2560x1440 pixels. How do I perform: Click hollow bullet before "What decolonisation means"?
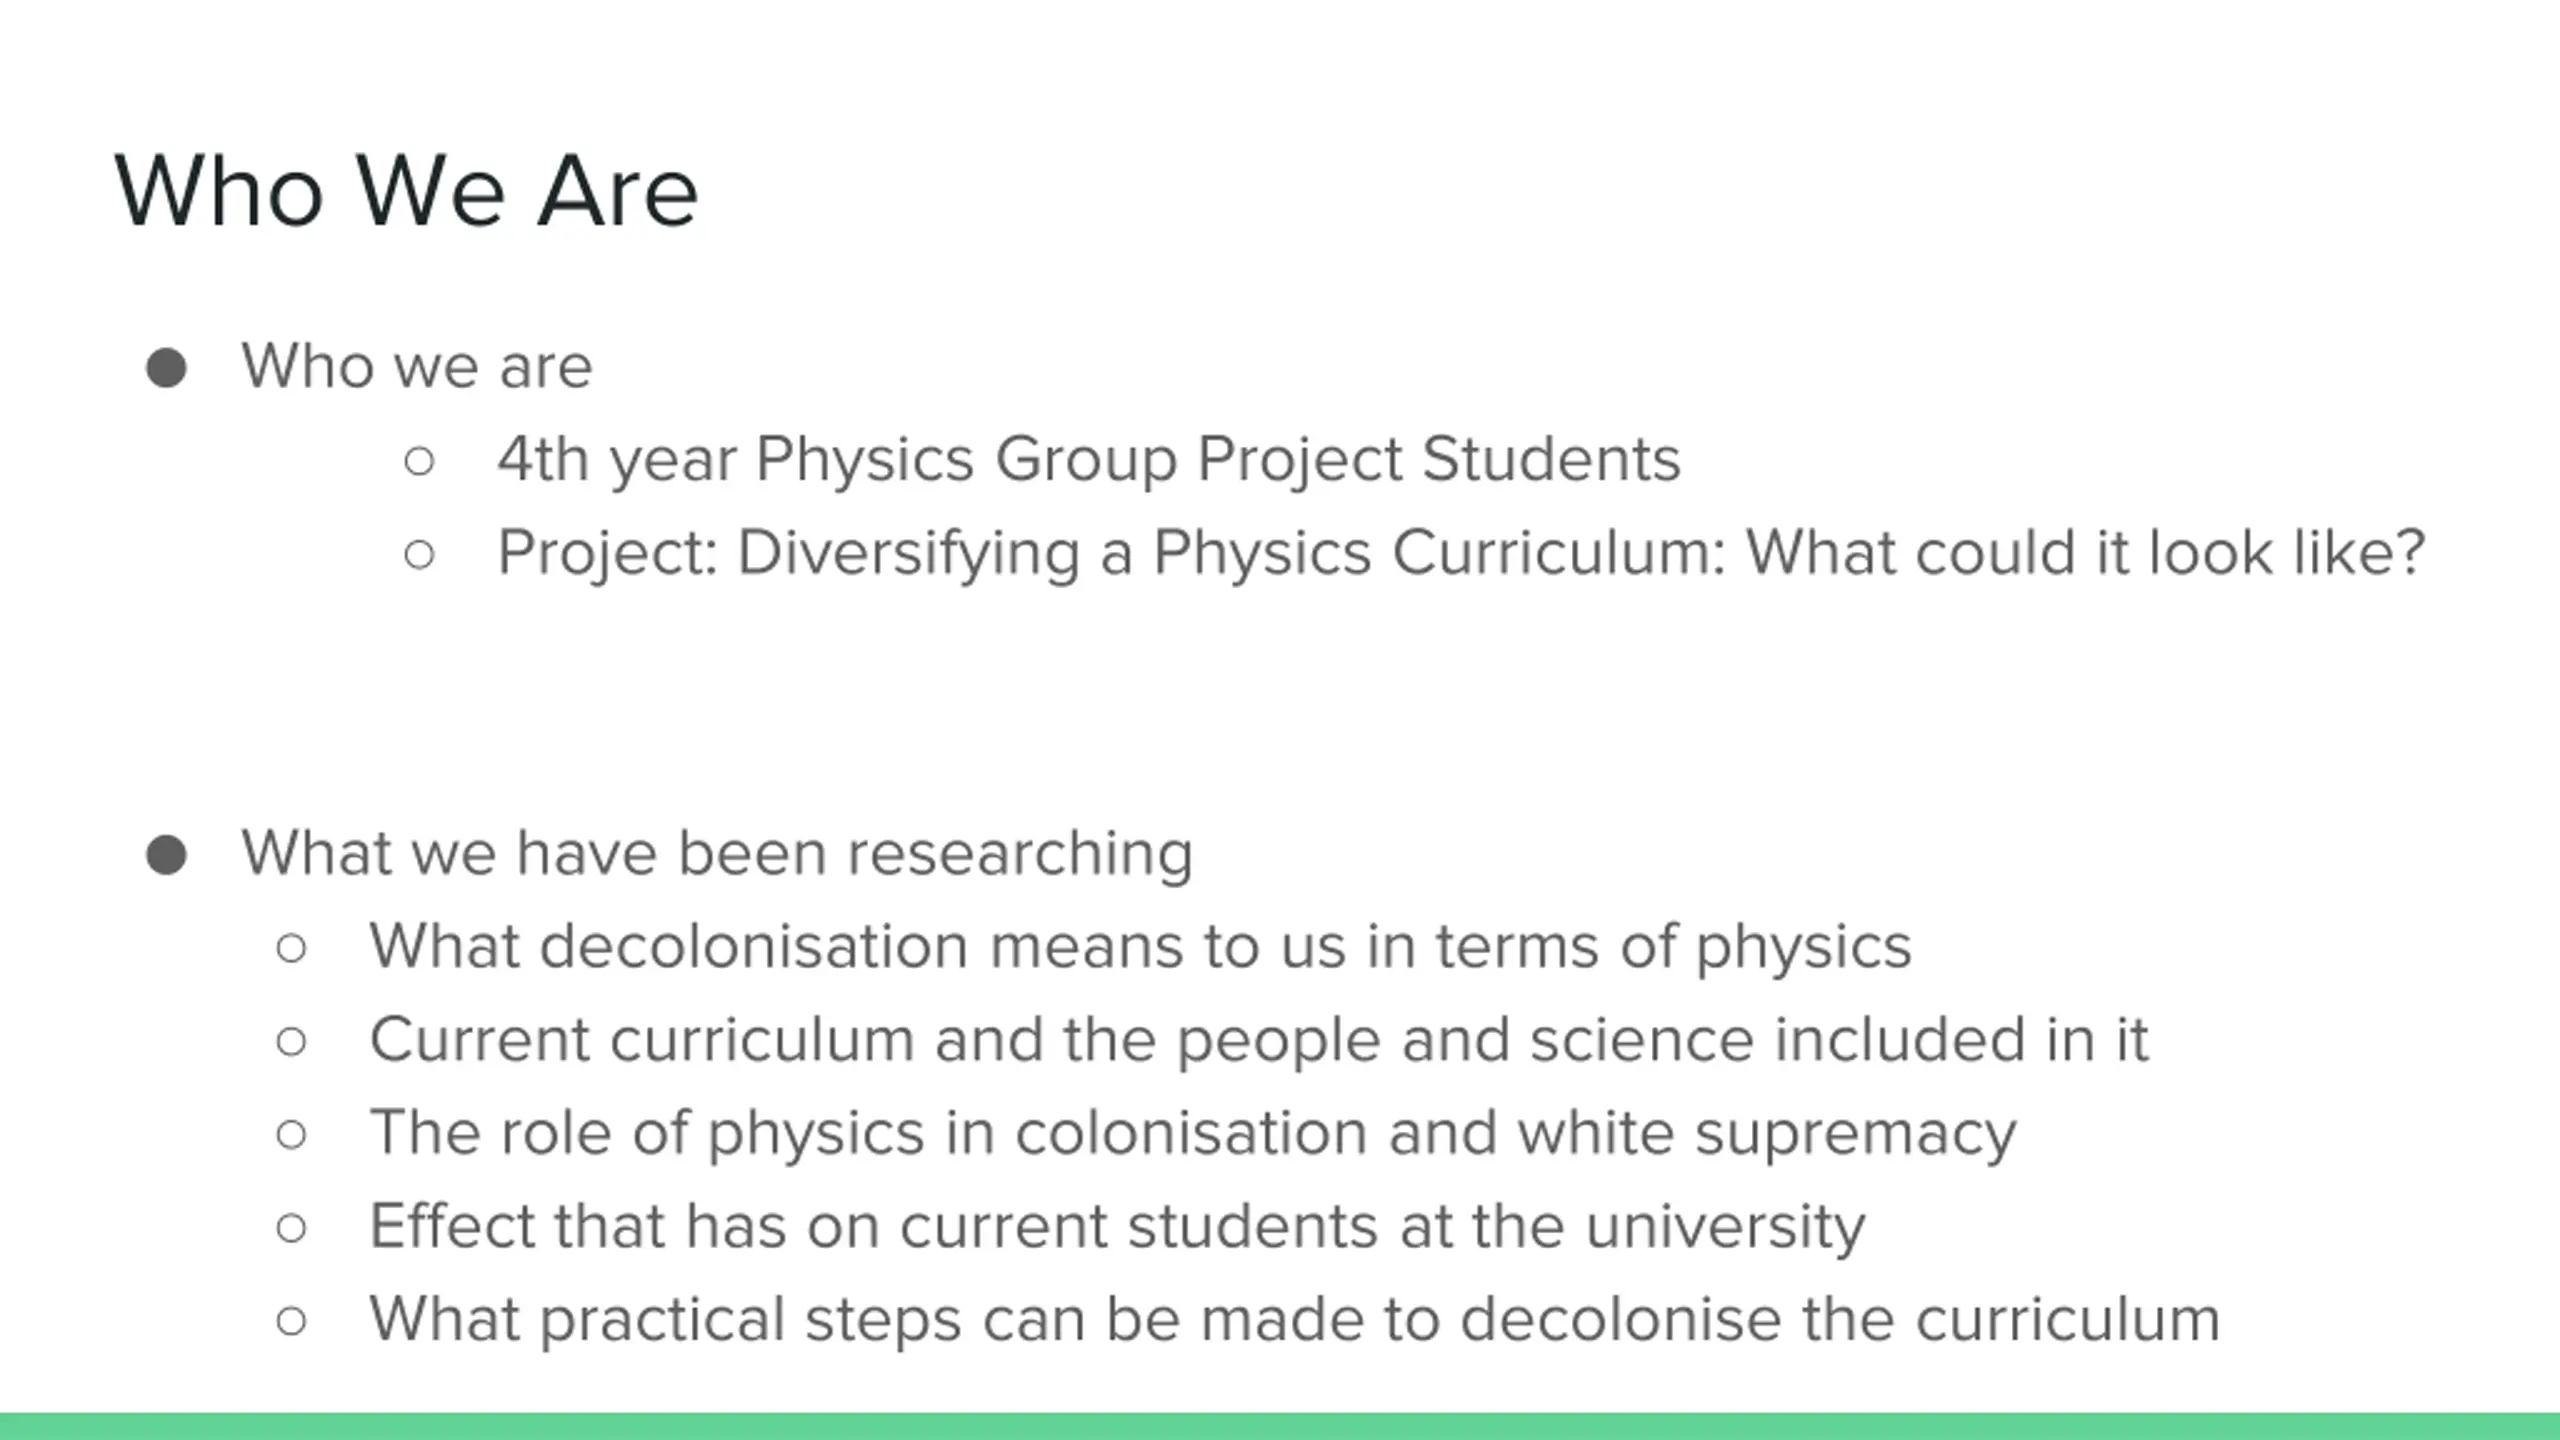pyautogui.click(x=291, y=948)
